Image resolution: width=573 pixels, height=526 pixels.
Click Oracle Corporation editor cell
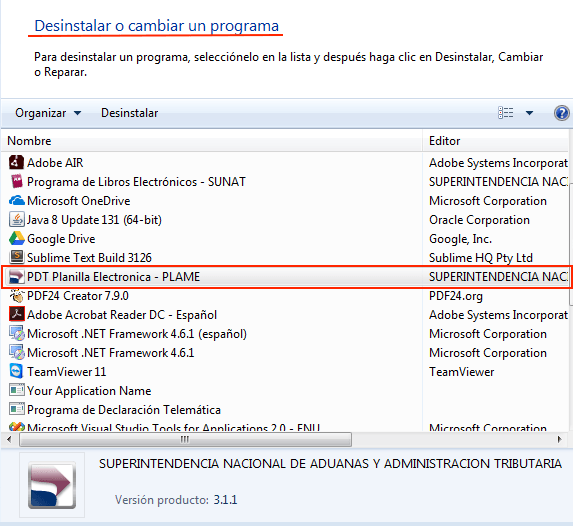point(479,220)
